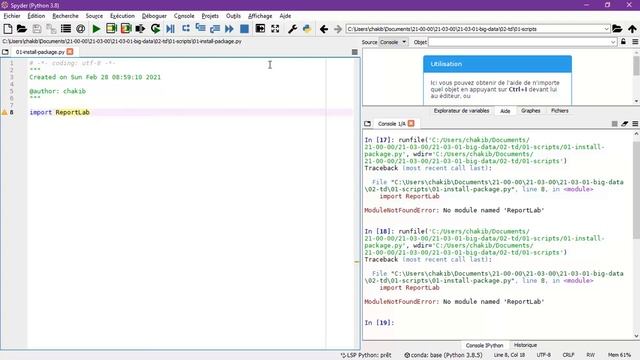Viewport: 640px width, 360px height.
Task: Run the current cell icon
Action: coord(111,29)
